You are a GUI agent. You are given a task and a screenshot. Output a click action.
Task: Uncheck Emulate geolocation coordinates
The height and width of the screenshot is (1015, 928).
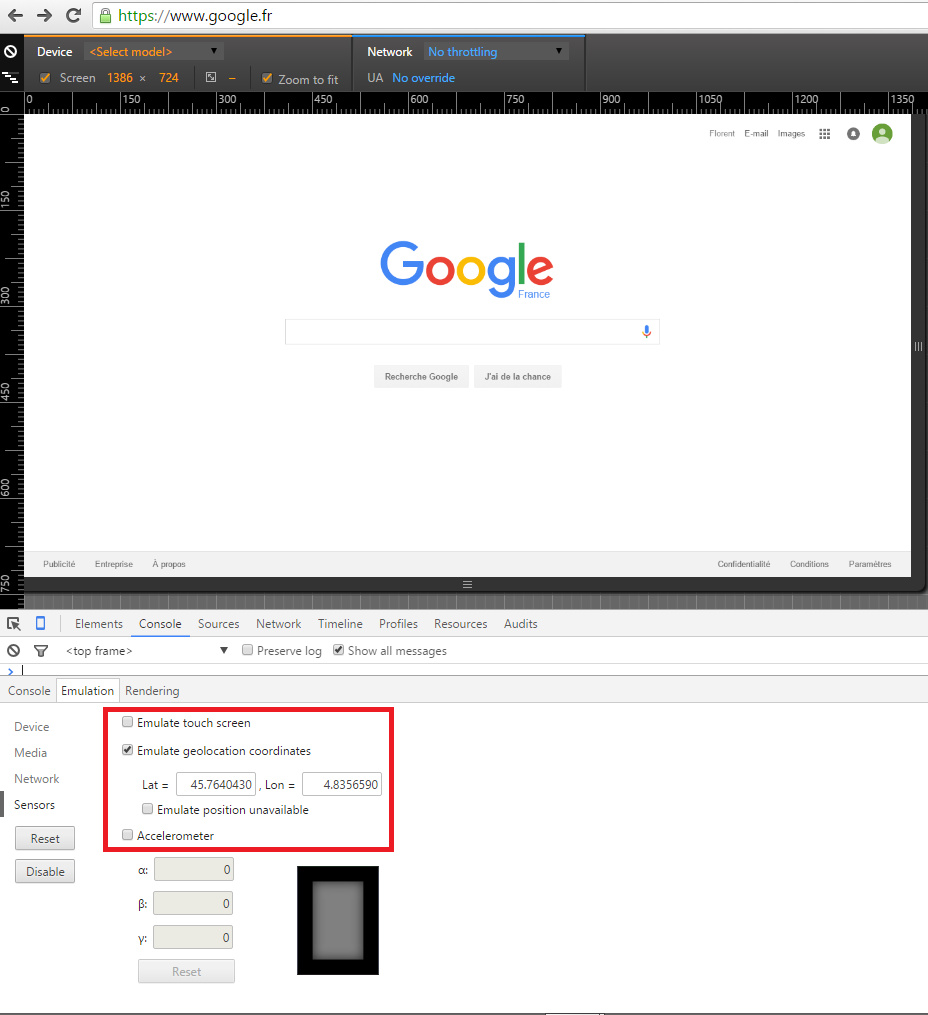coord(127,750)
